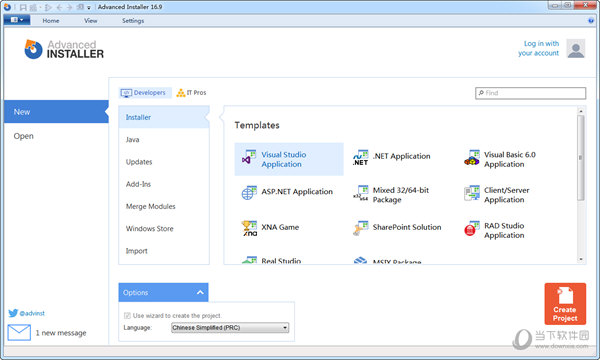Click the templates scrollbar up arrow
The width and height of the screenshot is (600, 360).
(x=581, y=111)
